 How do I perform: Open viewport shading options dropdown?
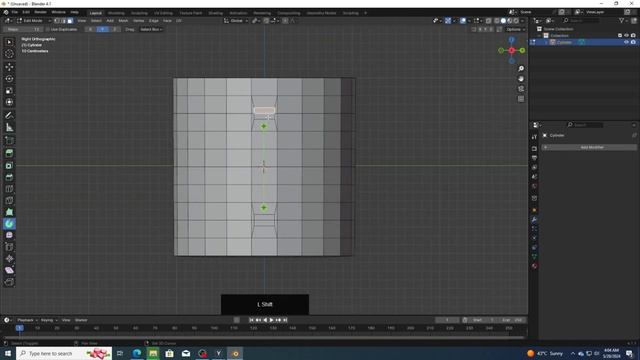tap(522, 20)
